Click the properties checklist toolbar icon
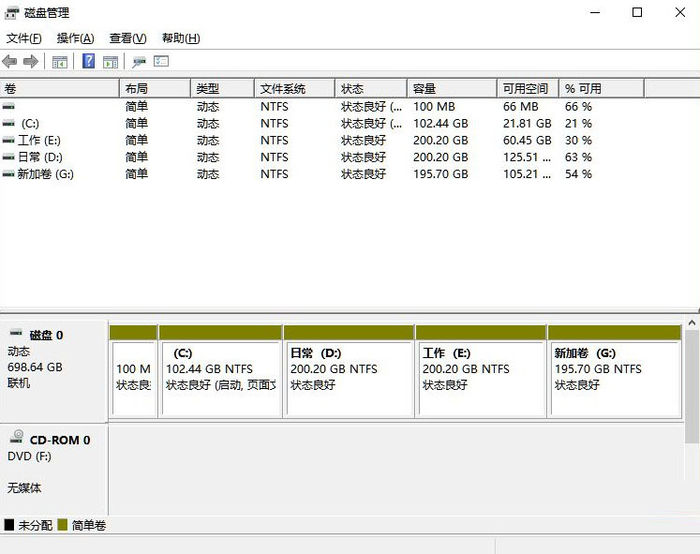Image resolution: width=700 pixels, height=554 pixels. click(161, 62)
